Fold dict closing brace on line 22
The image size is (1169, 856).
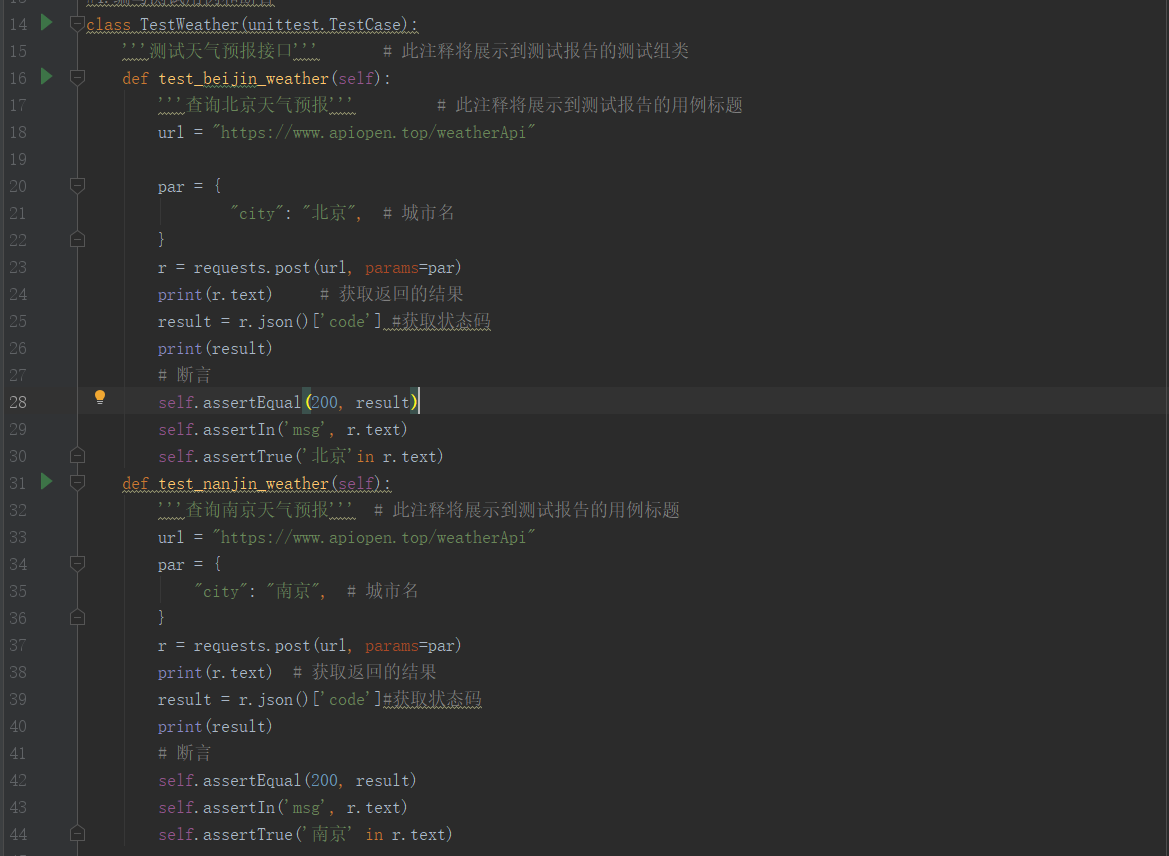point(77,239)
